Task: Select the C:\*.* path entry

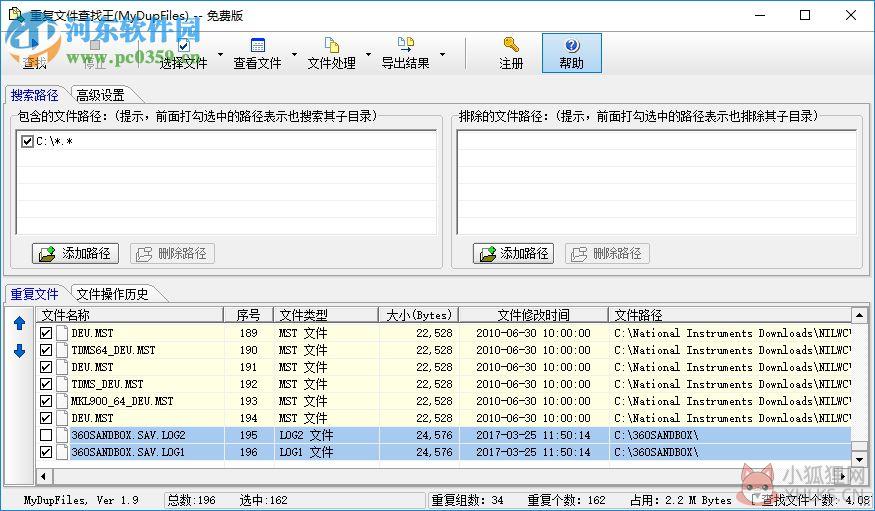Action: [x=55, y=141]
